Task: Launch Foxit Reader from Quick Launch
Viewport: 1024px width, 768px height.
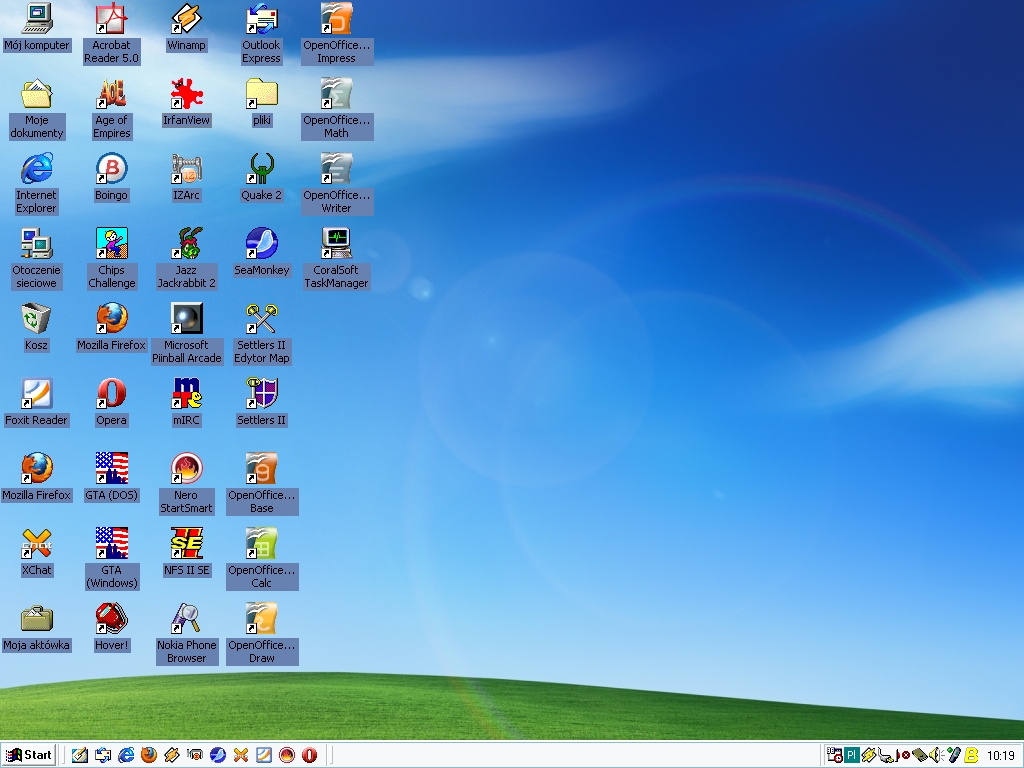Action: (264, 756)
